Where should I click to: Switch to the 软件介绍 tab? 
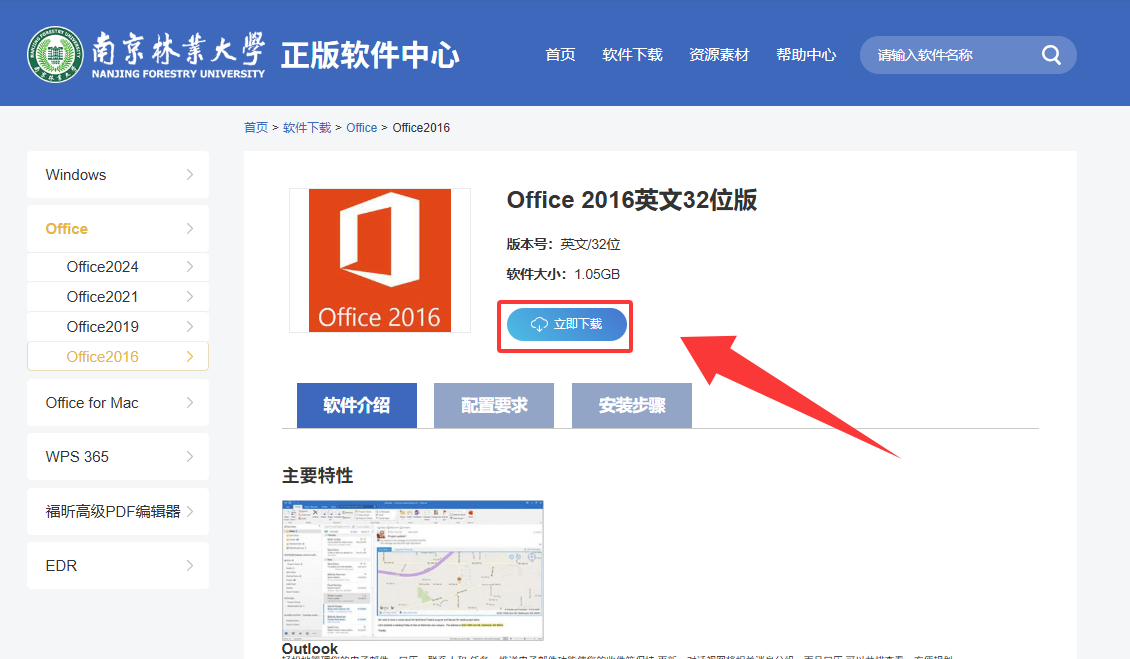[x=357, y=405]
